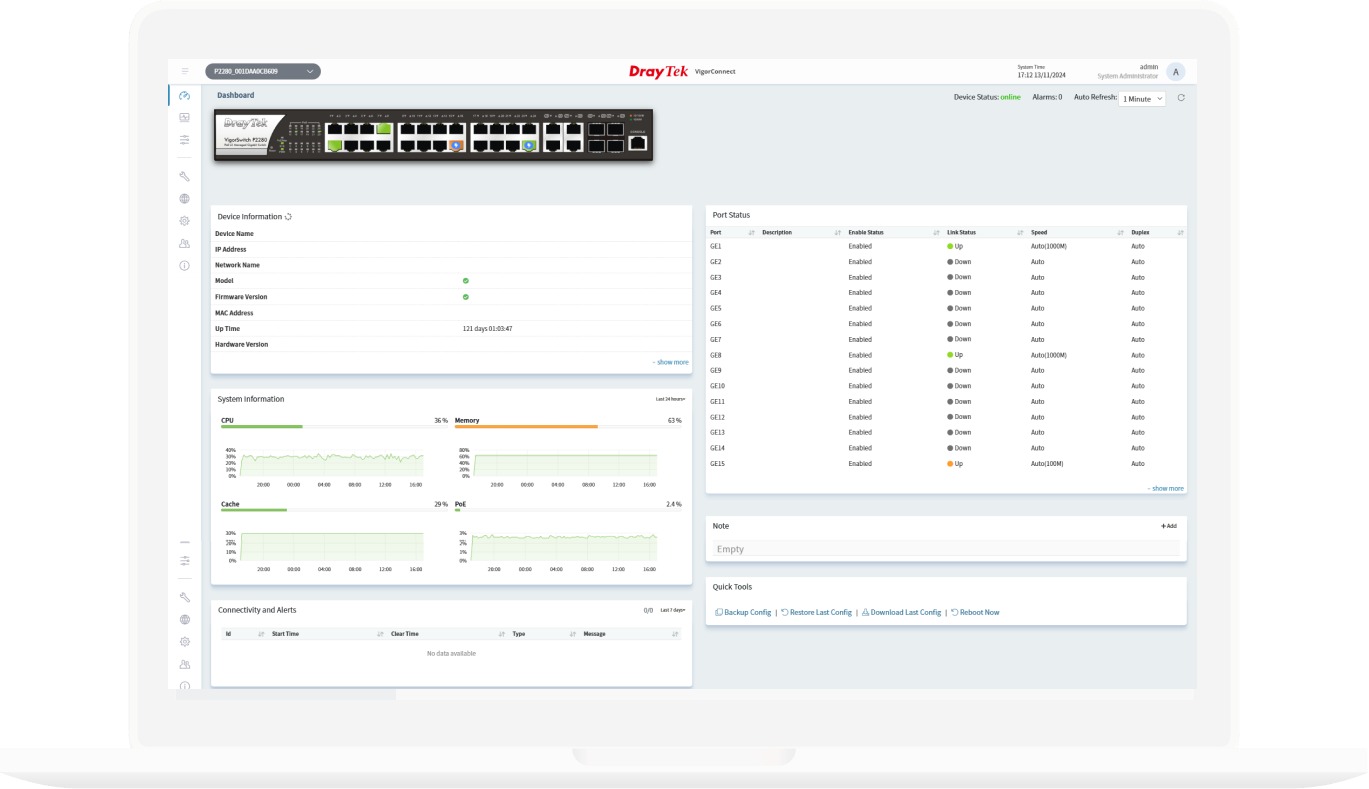Sort Port Status by Description sort arrows

(837, 232)
